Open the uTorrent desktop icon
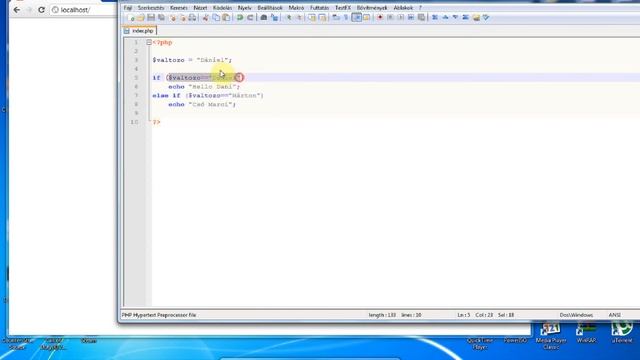This screenshot has width=640, height=360. [622, 333]
